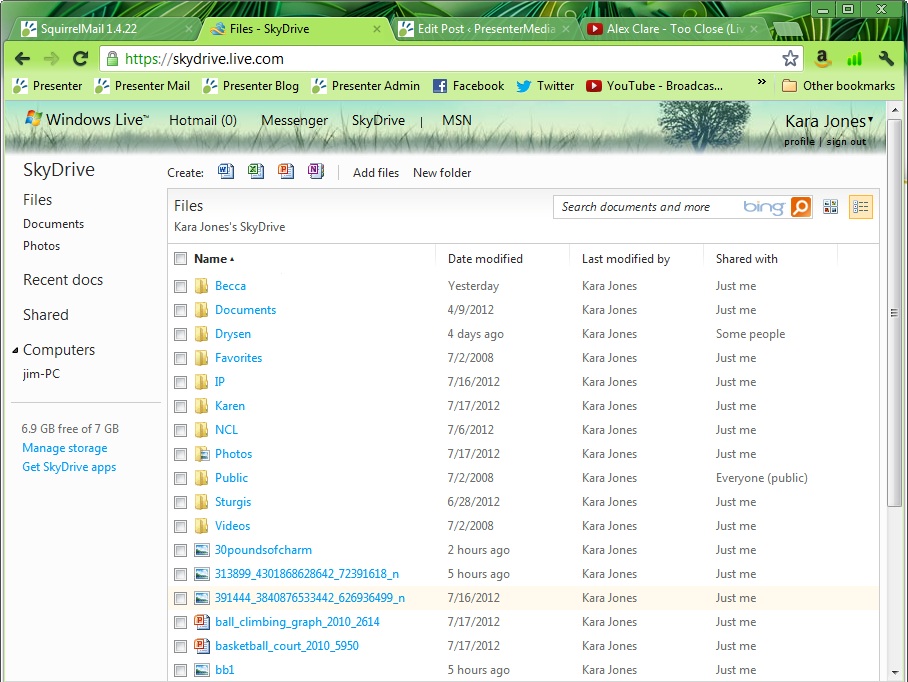The height and width of the screenshot is (682, 908).
Task: Open the Facebook bookmark
Action: pos(469,86)
